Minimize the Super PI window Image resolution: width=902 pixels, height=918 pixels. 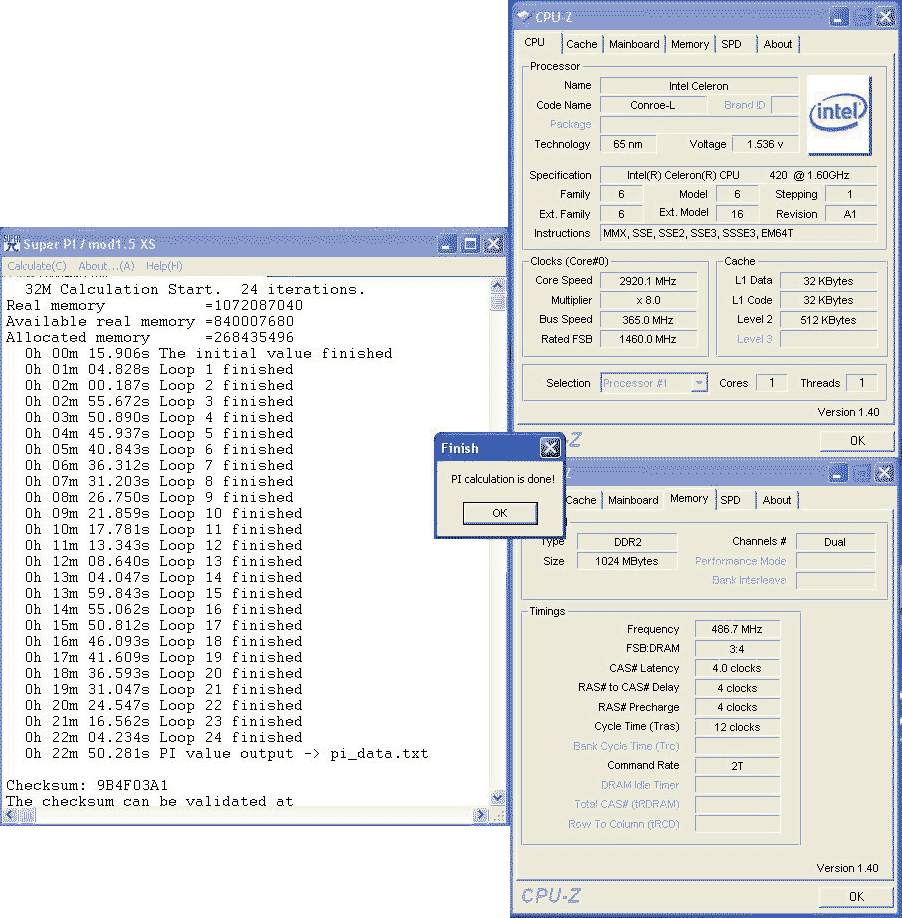point(447,244)
